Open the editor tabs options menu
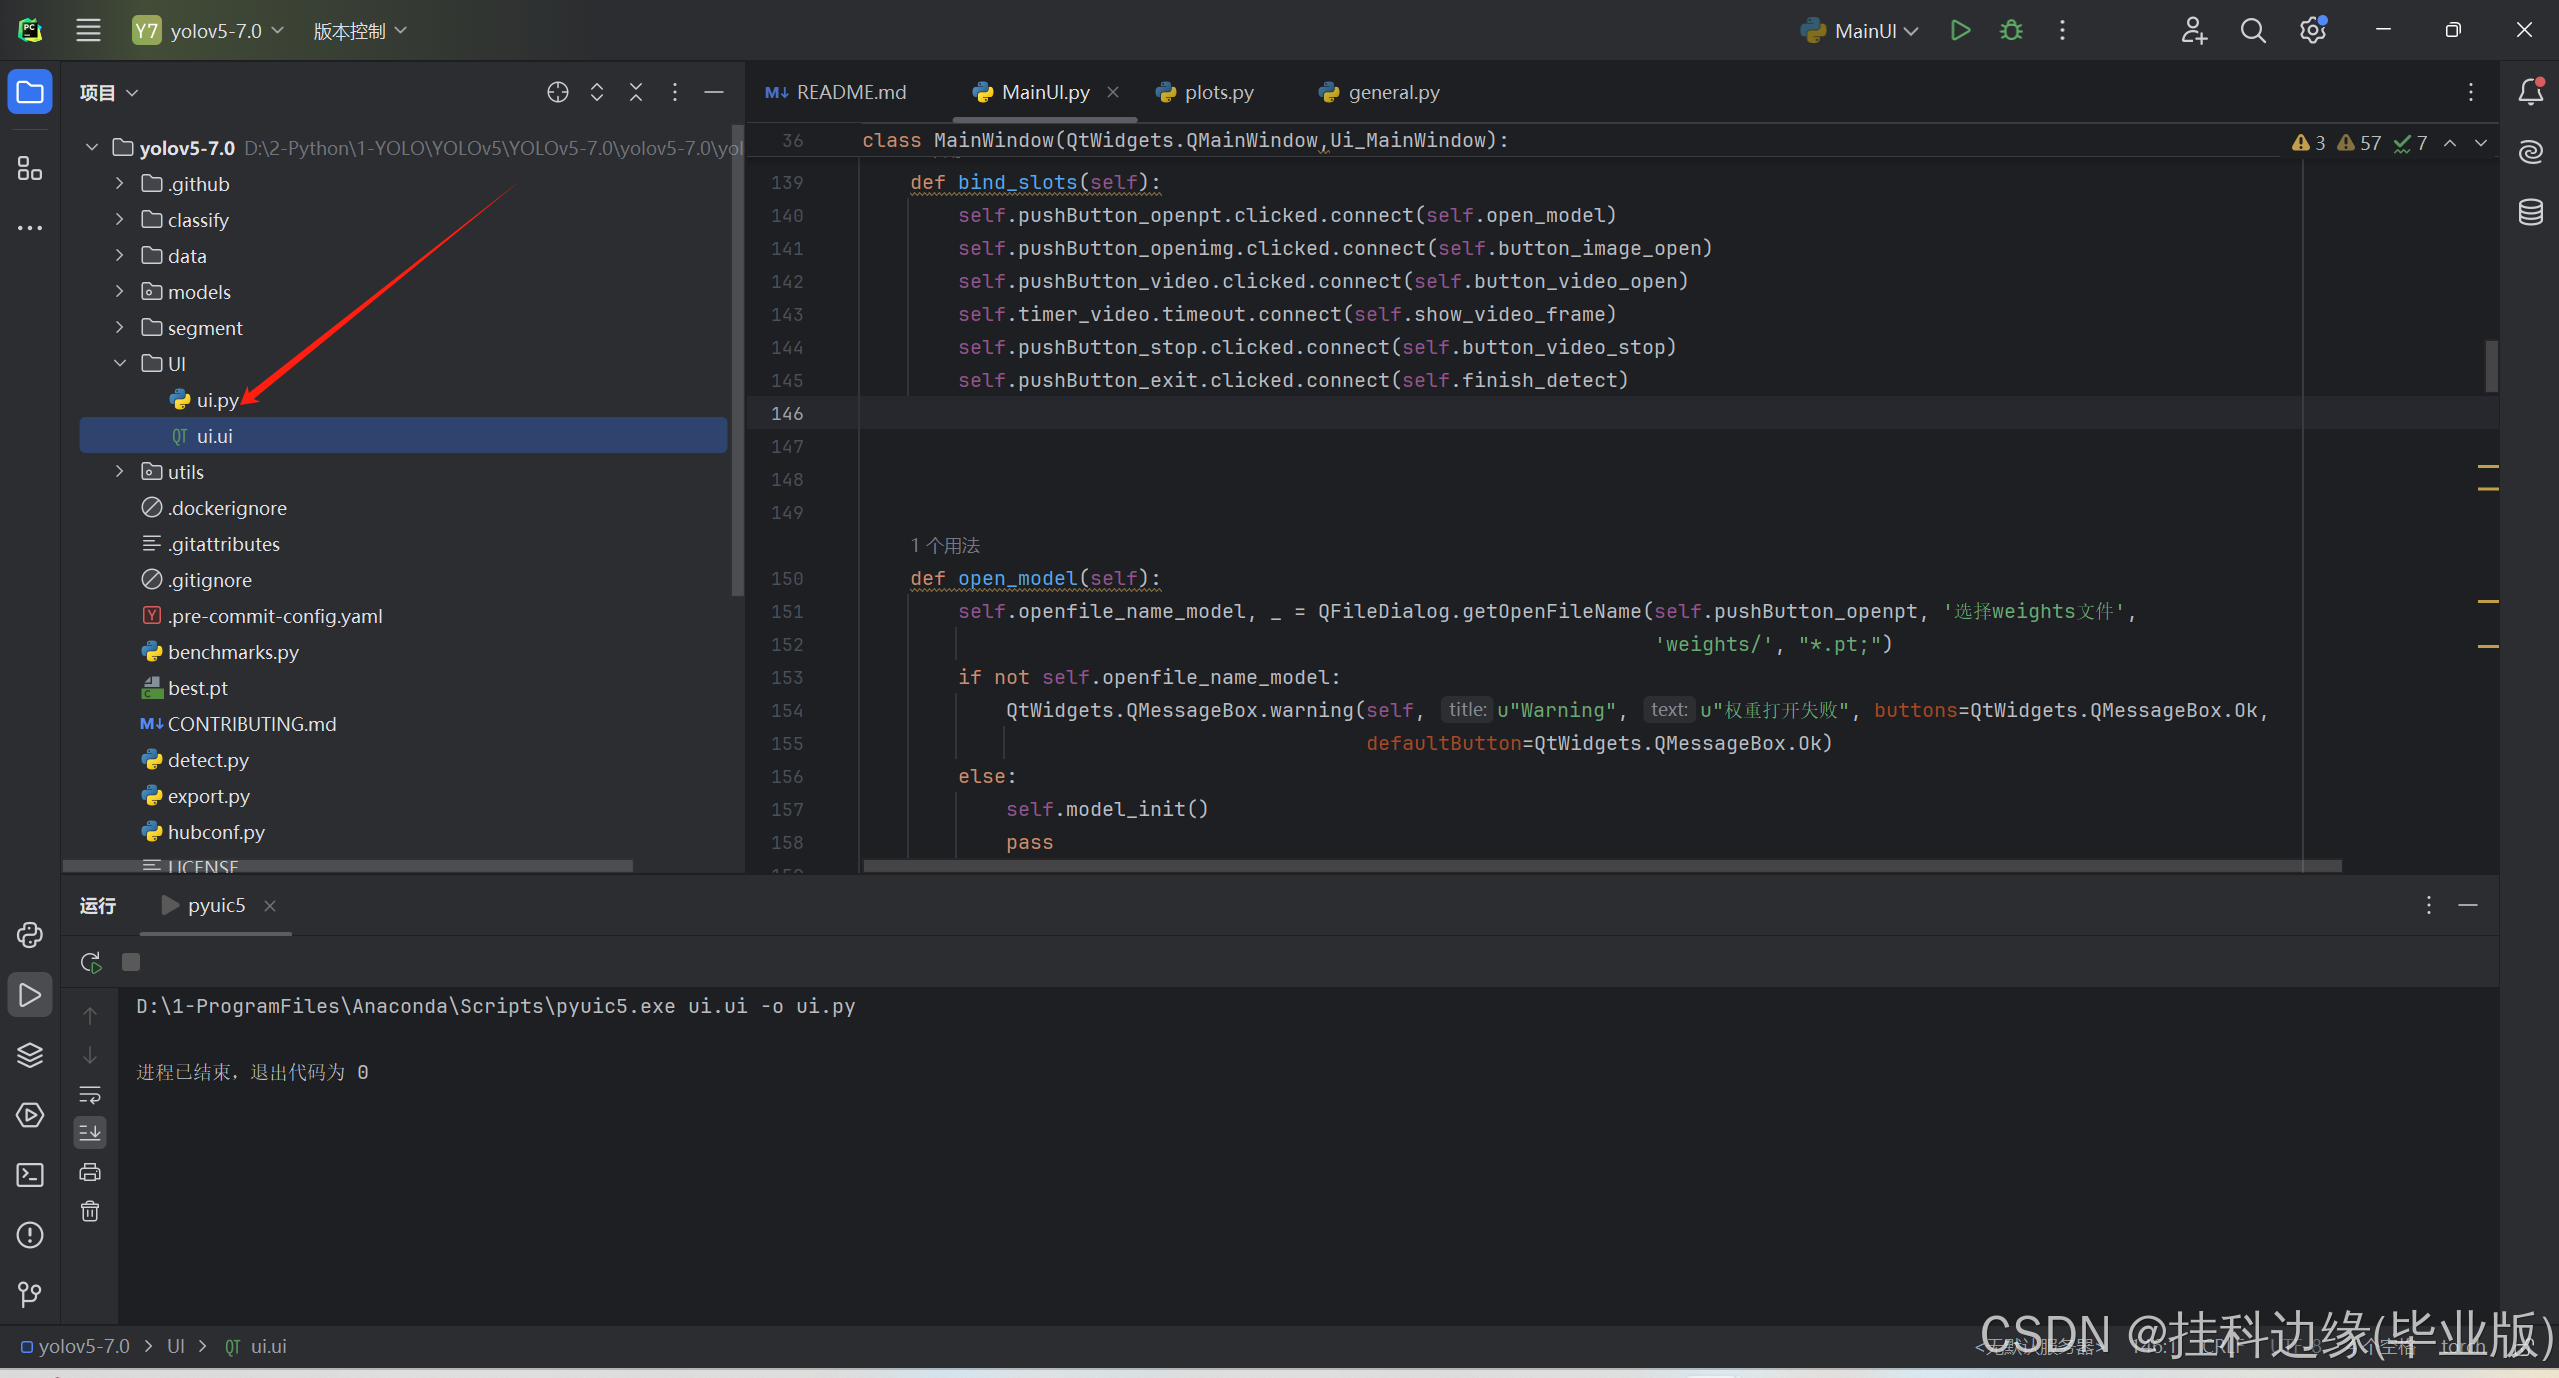Screen dimensions: 2559x1378 2471,92
